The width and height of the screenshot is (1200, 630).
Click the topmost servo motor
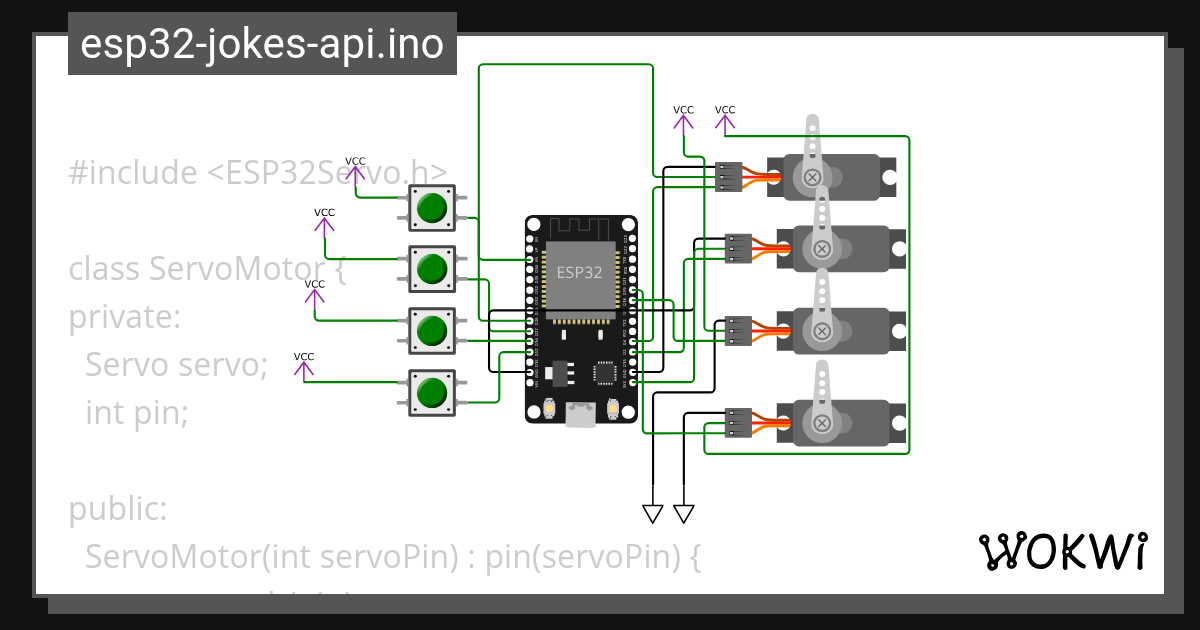(x=830, y=175)
